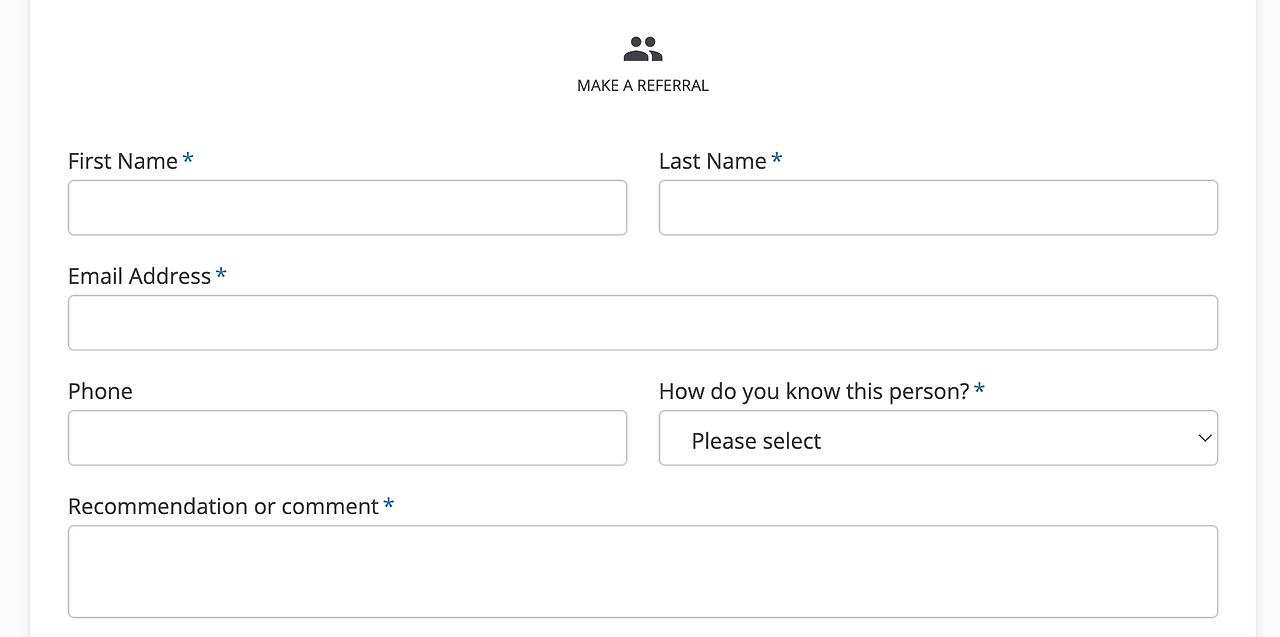
Task: Click the Email Address label text
Action: coord(140,276)
